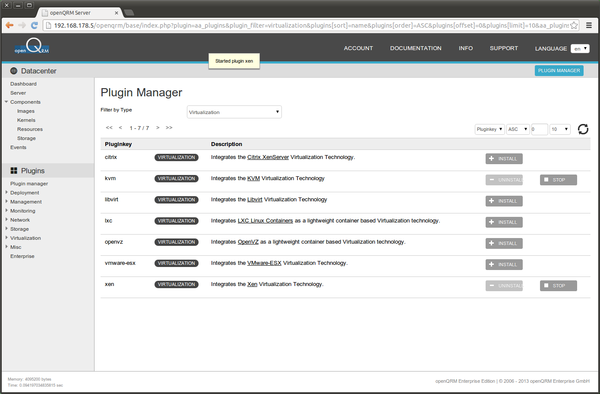Open the Filter by Type dropdown
The image size is (600, 394).
pos(234,112)
